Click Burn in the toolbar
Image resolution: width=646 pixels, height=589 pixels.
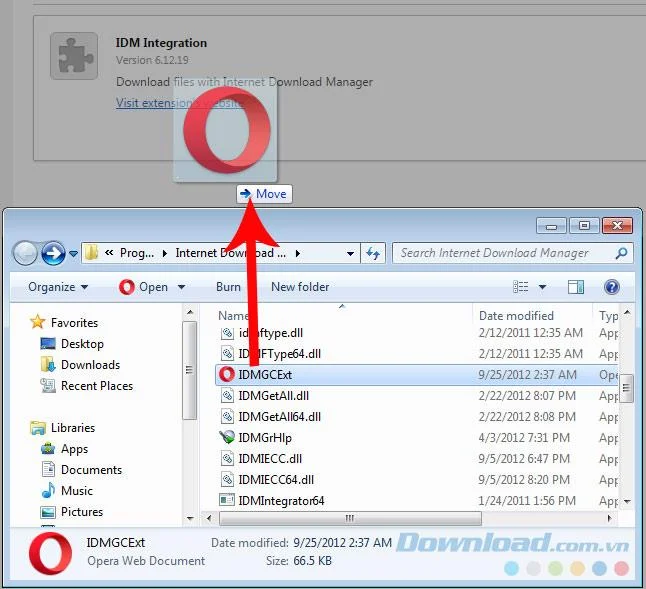click(x=228, y=287)
